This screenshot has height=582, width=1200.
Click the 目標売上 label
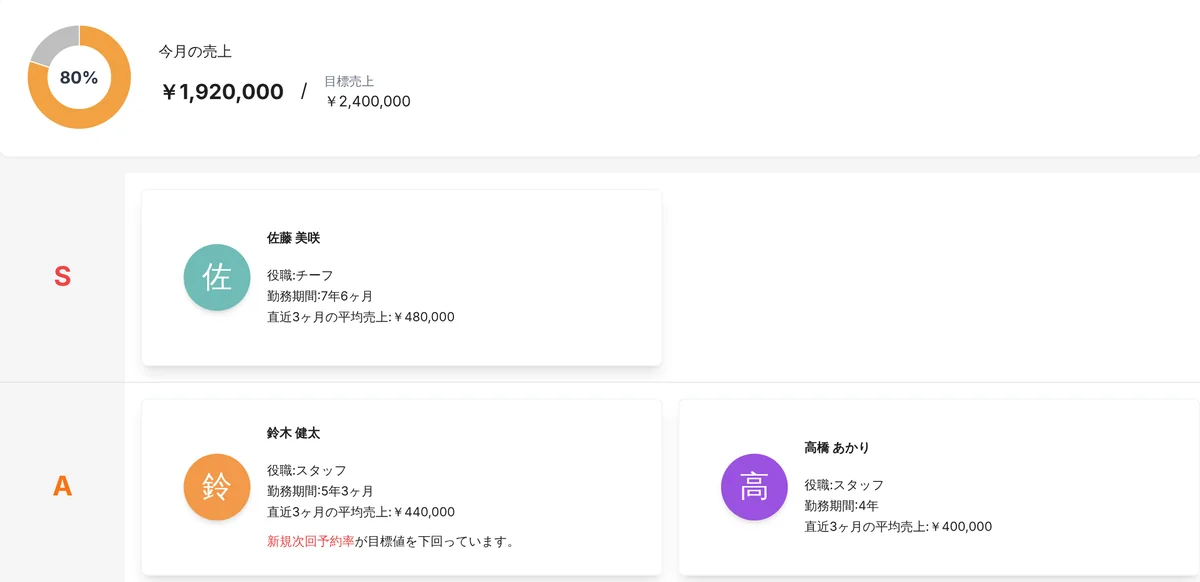(x=349, y=81)
